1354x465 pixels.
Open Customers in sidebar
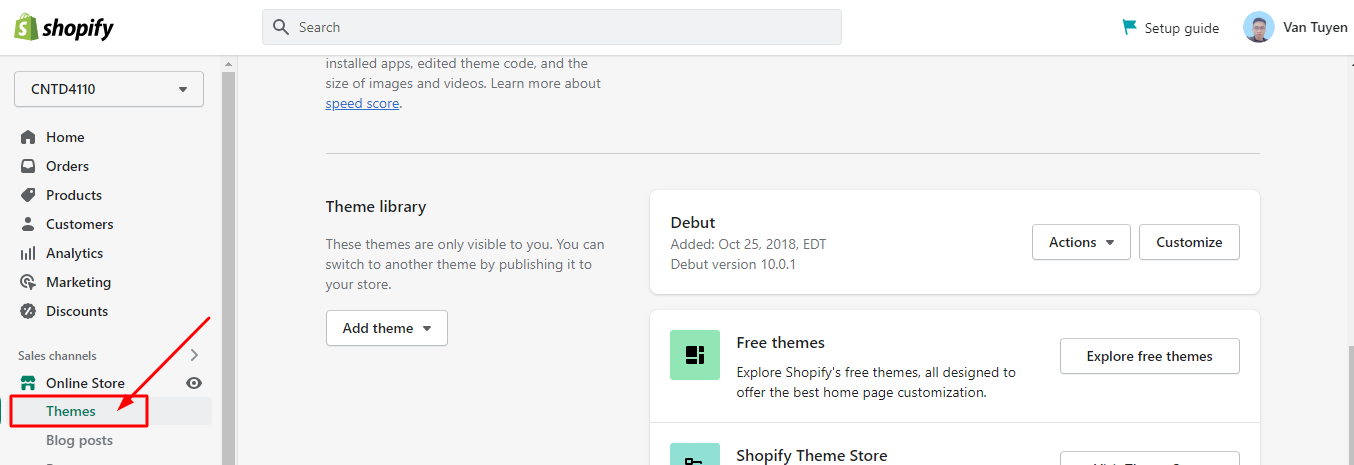[x=80, y=224]
